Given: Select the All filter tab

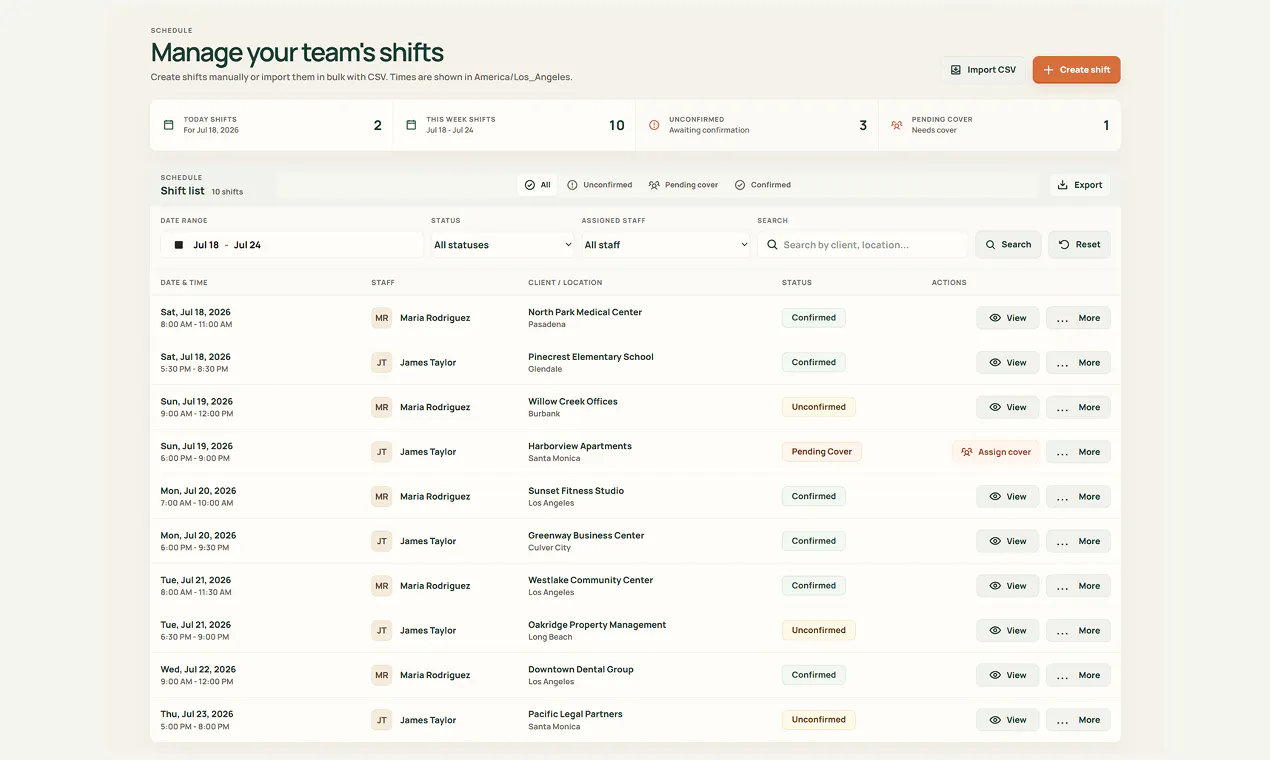Looking at the screenshot, I should tap(538, 185).
